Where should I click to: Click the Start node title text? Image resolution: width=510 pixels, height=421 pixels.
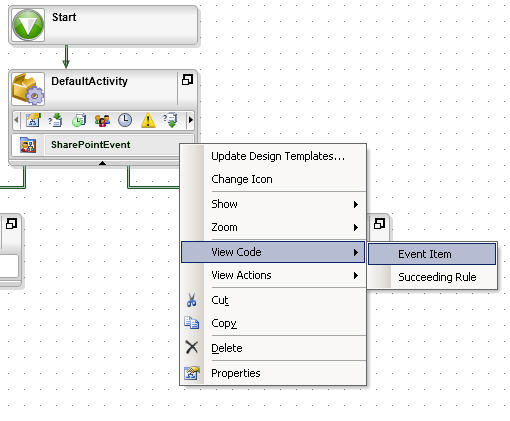pyautogui.click(x=64, y=17)
